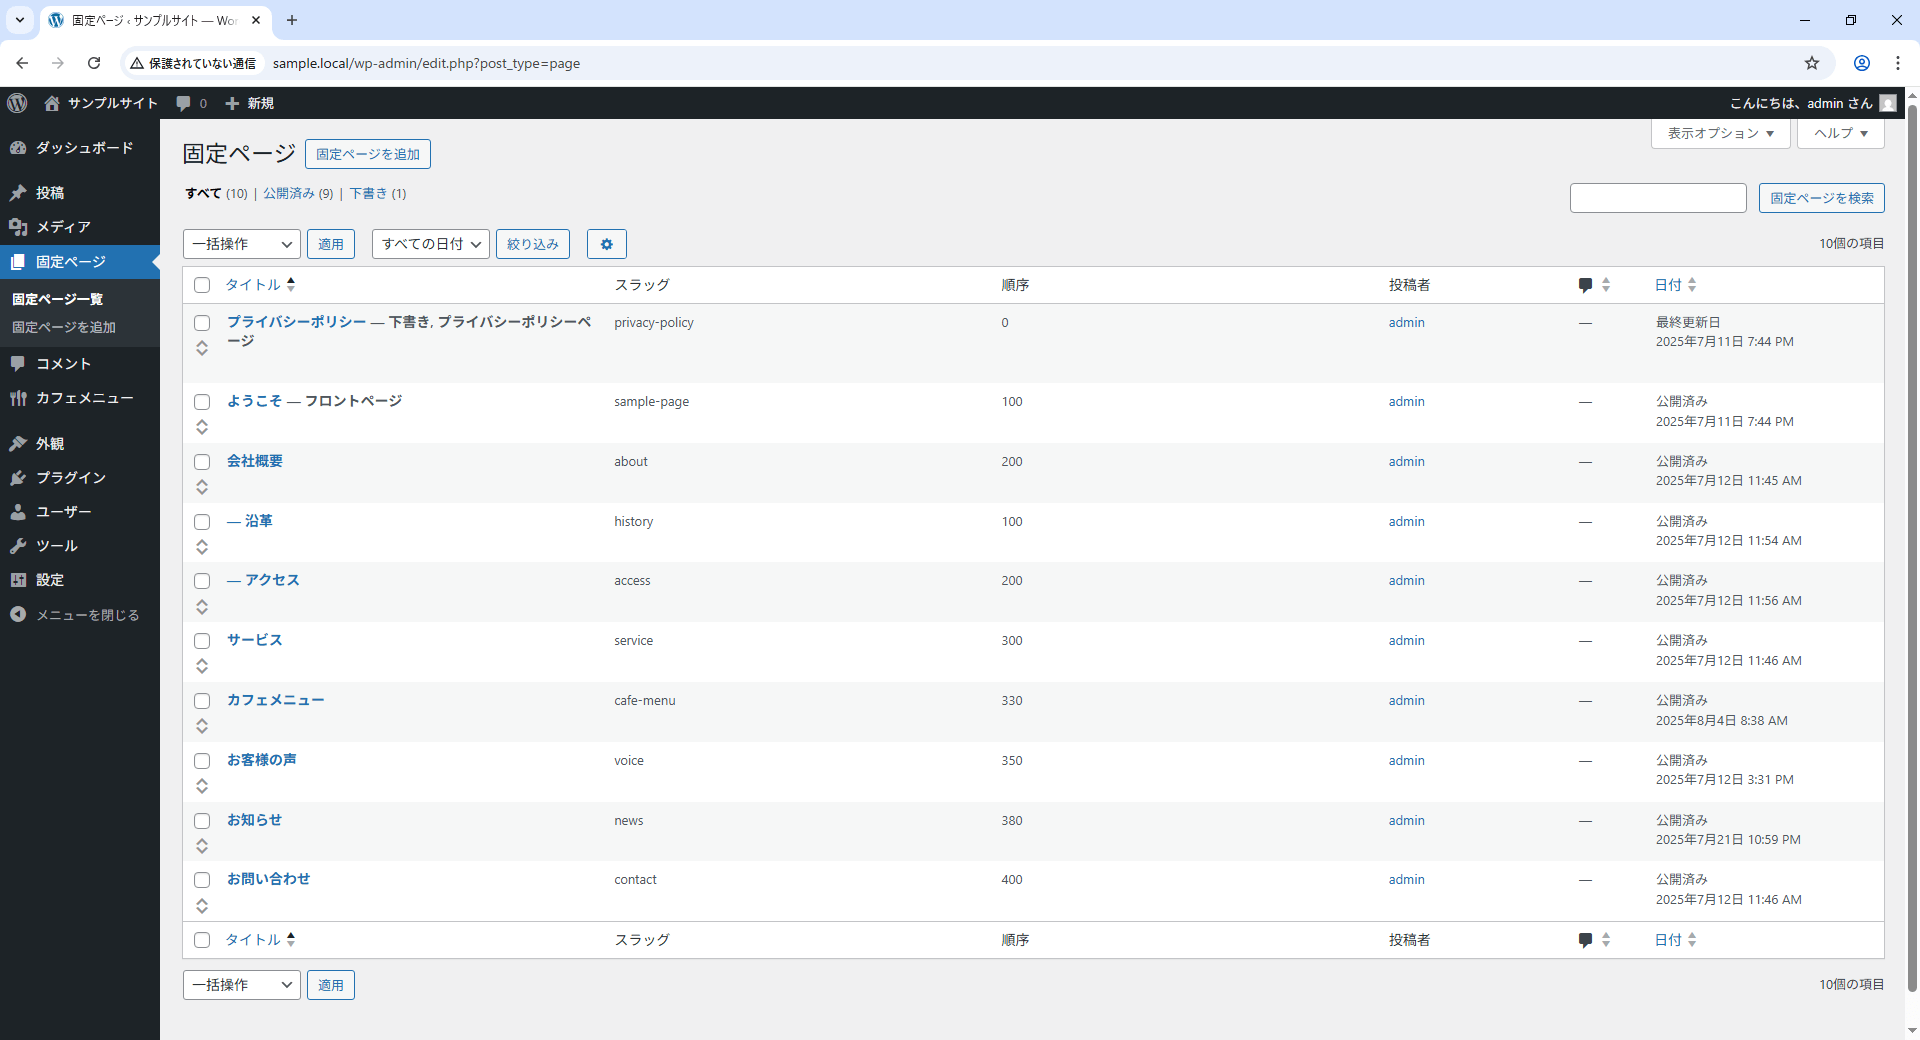1920x1040 pixels.
Task: Click the メニューを閉じる collapse arrow icon
Action: coord(18,615)
